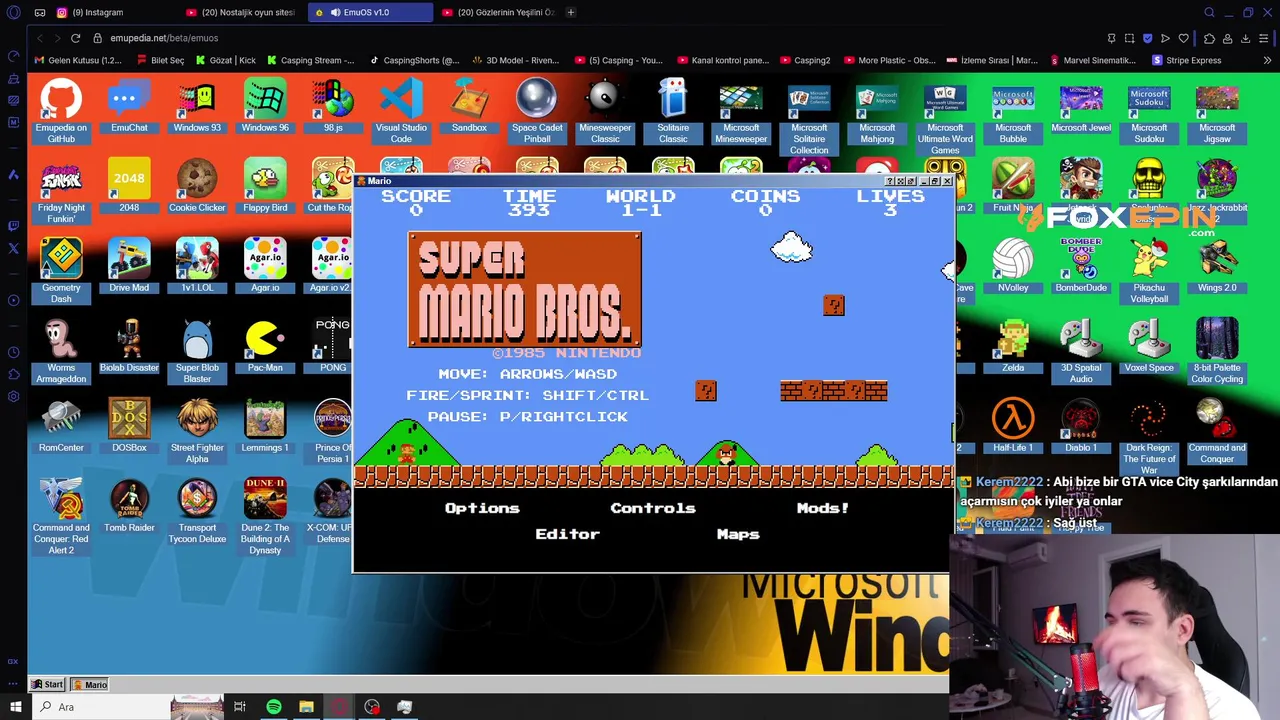
Task: Launch Microsoft Mahjong icon
Action: coord(877,111)
